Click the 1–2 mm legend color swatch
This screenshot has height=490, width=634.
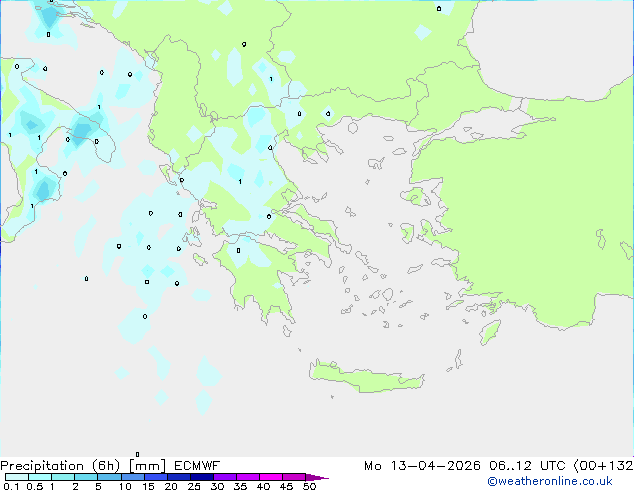(63, 477)
